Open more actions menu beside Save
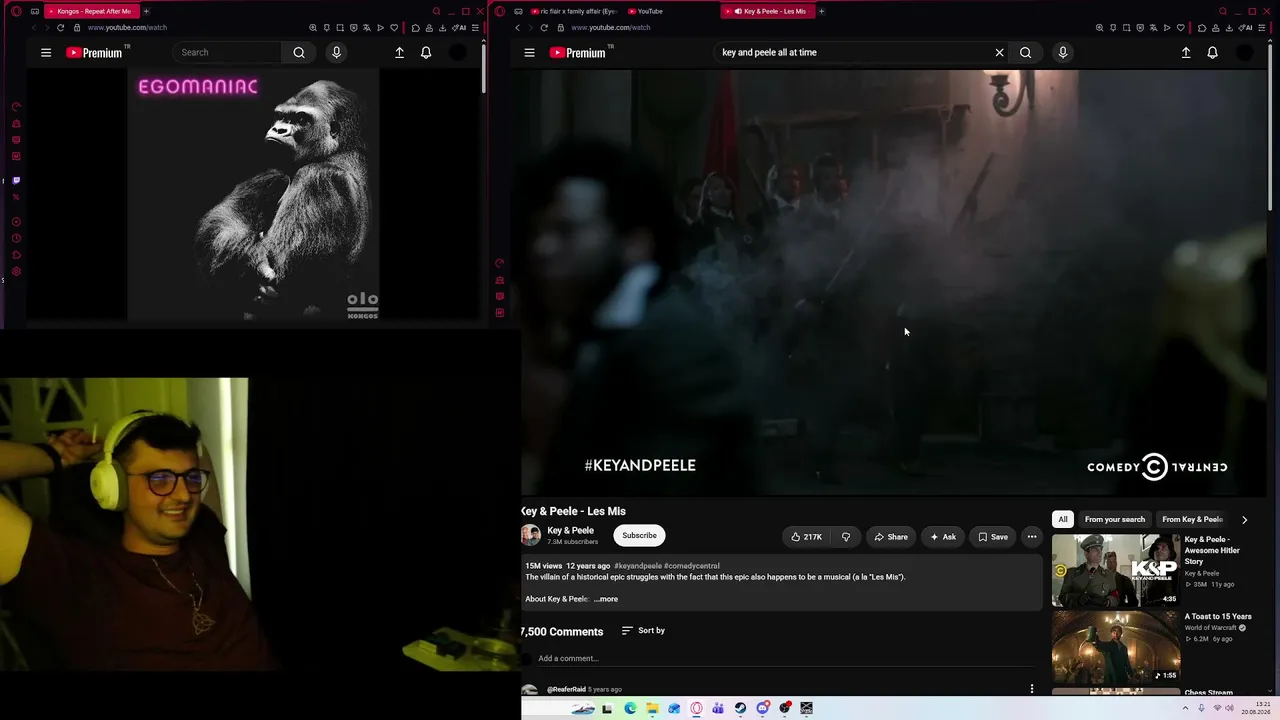Image resolution: width=1280 pixels, height=720 pixels. (1032, 537)
